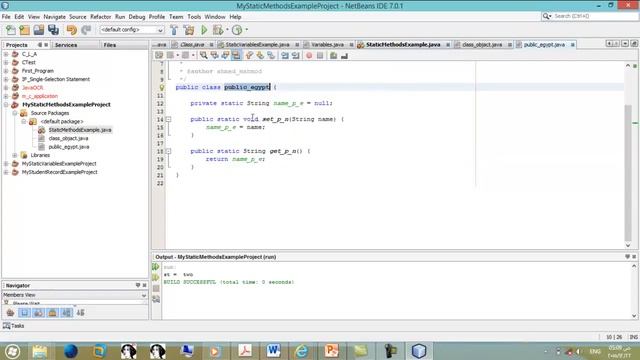Open the class_object.java editor tab

pyautogui.click(x=482, y=44)
